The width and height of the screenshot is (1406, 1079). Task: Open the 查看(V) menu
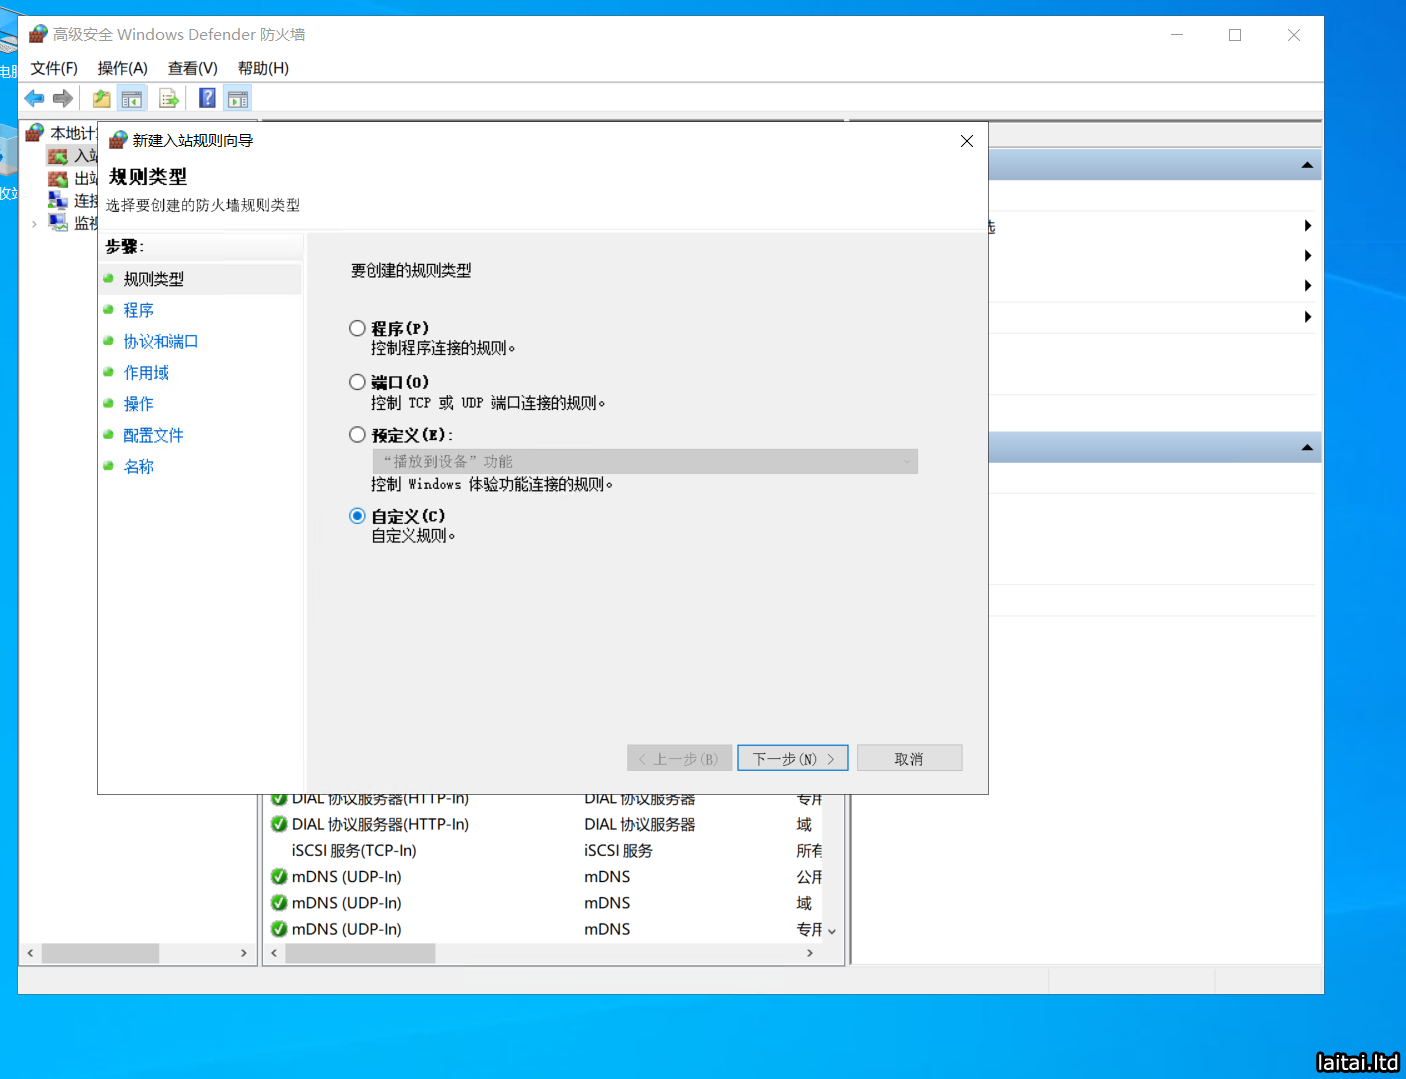(192, 68)
